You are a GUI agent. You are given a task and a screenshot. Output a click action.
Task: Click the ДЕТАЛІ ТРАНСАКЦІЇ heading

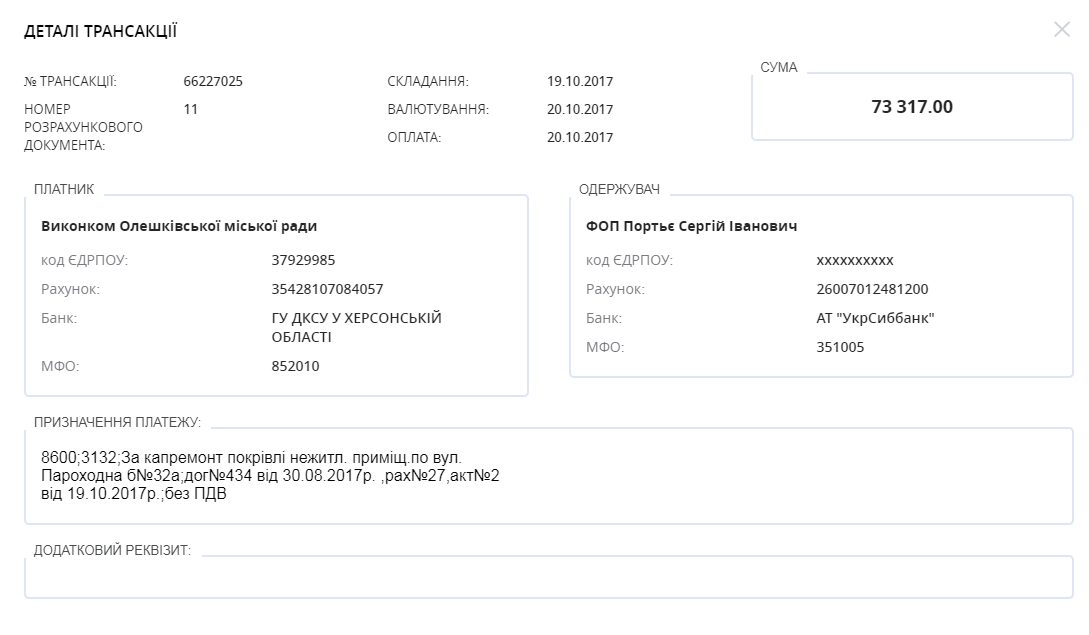pos(101,31)
